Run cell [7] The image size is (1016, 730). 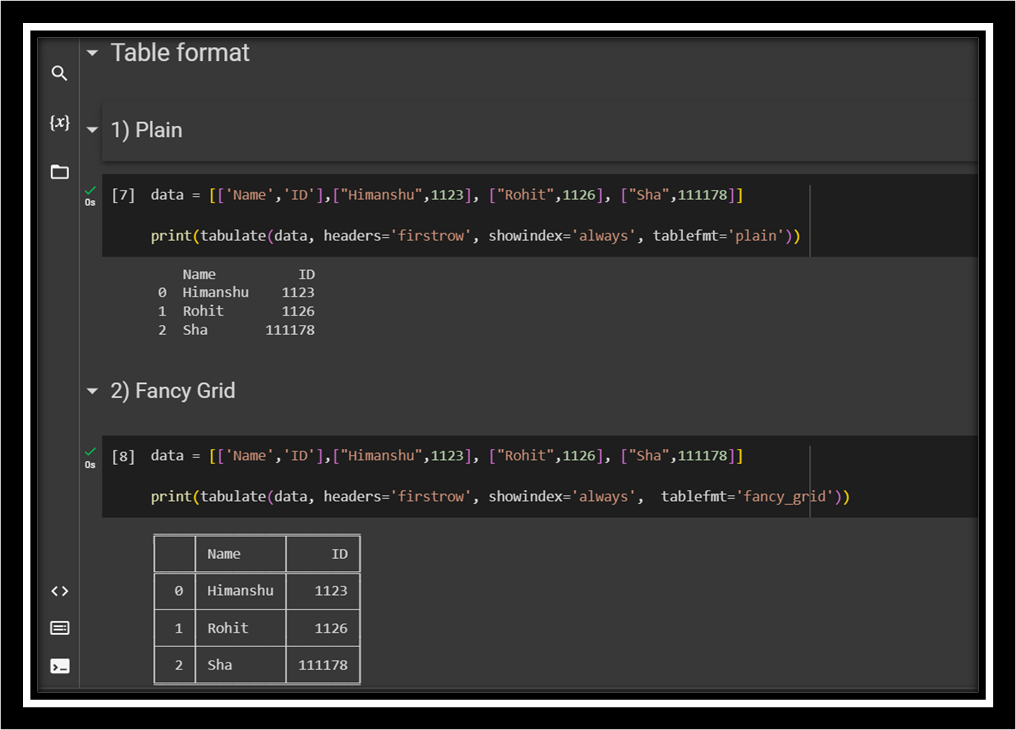pyautogui.click(x=123, y=195)
